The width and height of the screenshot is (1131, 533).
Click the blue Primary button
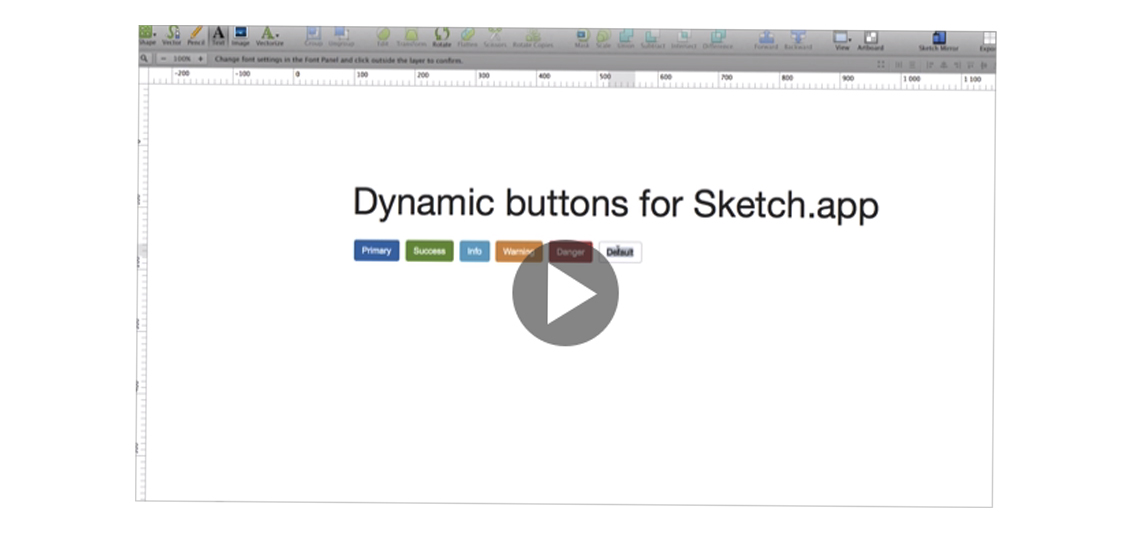[x=377, y=250]
